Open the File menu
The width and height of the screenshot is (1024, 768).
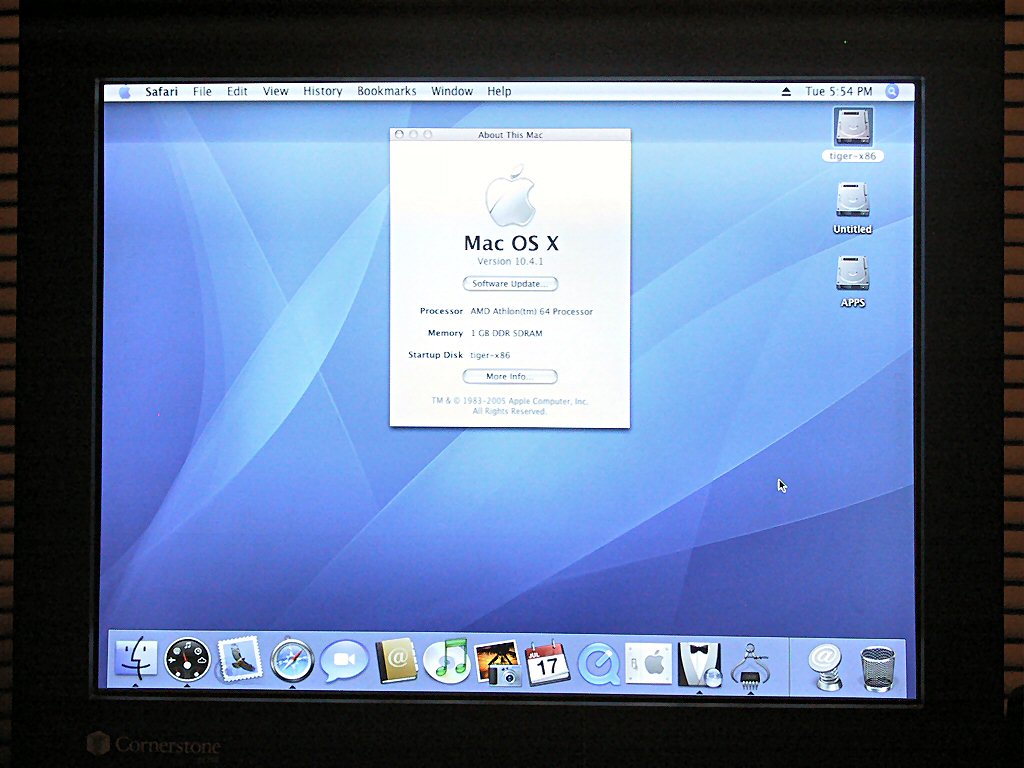click(202, 91)
